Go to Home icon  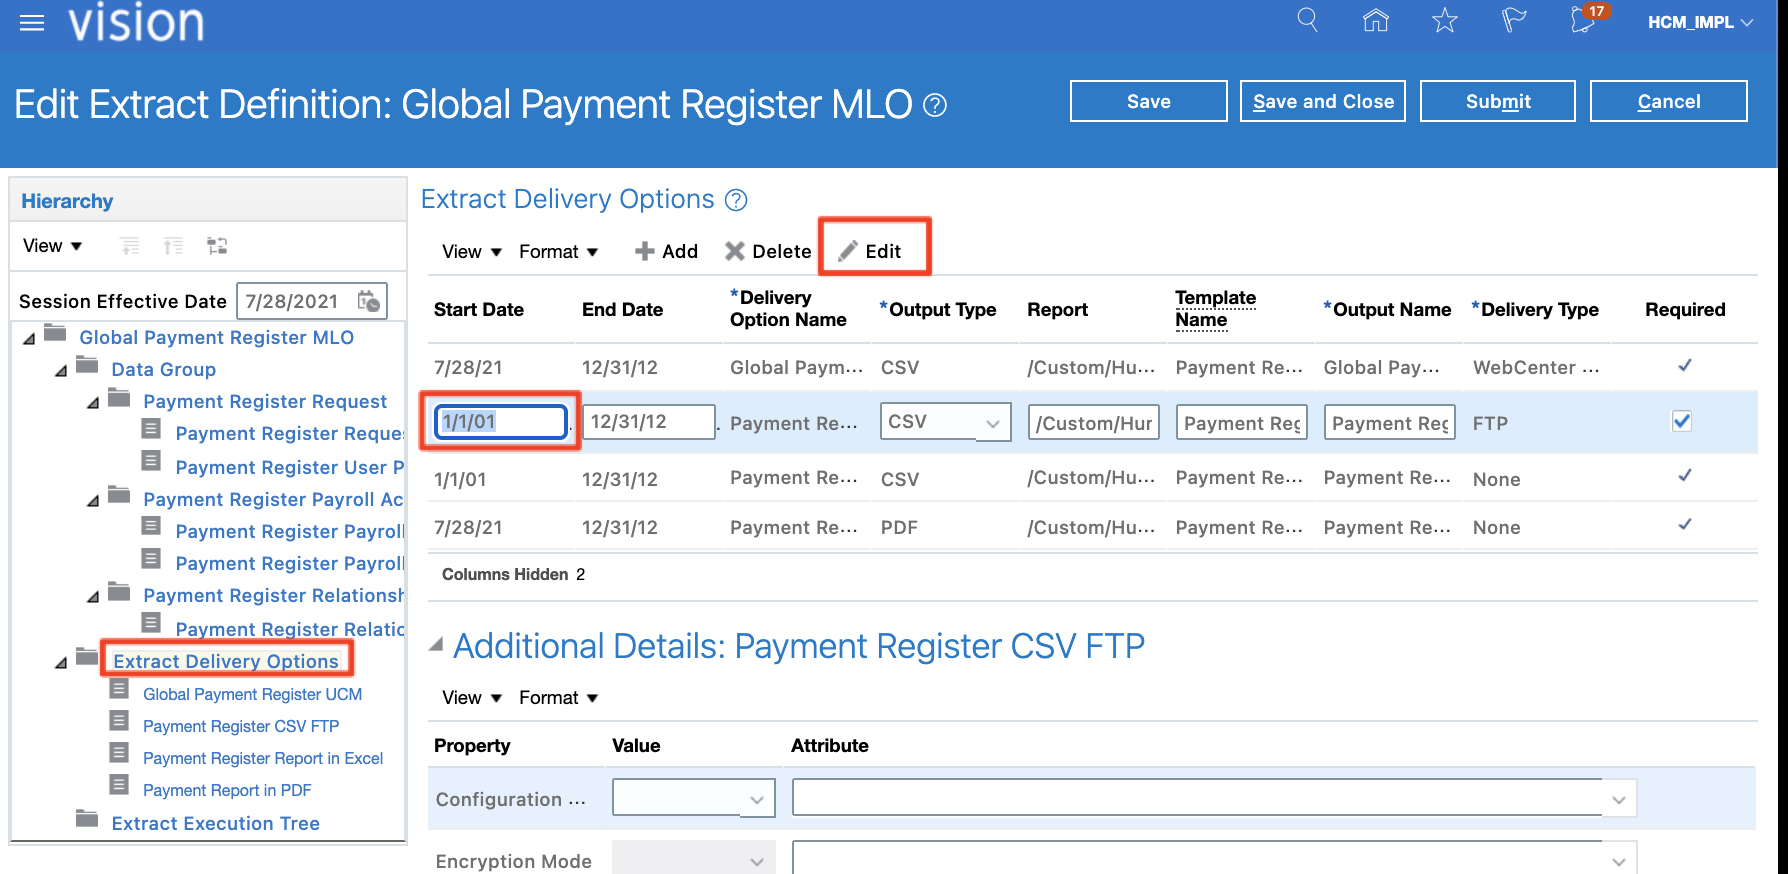[x=1376, y=20]
